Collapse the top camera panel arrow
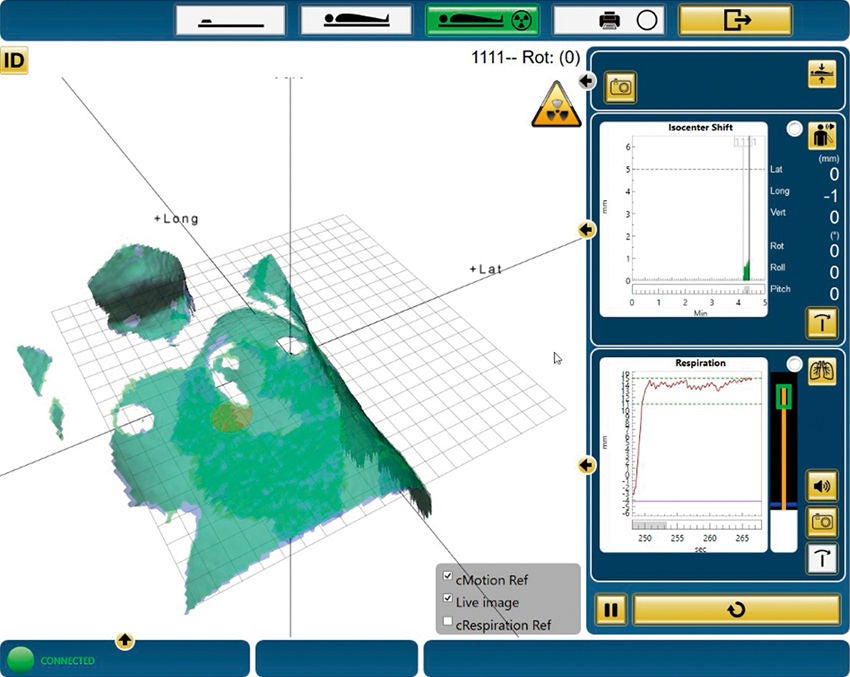The width and height of the screenshot is (850, 677). (587, 81)
